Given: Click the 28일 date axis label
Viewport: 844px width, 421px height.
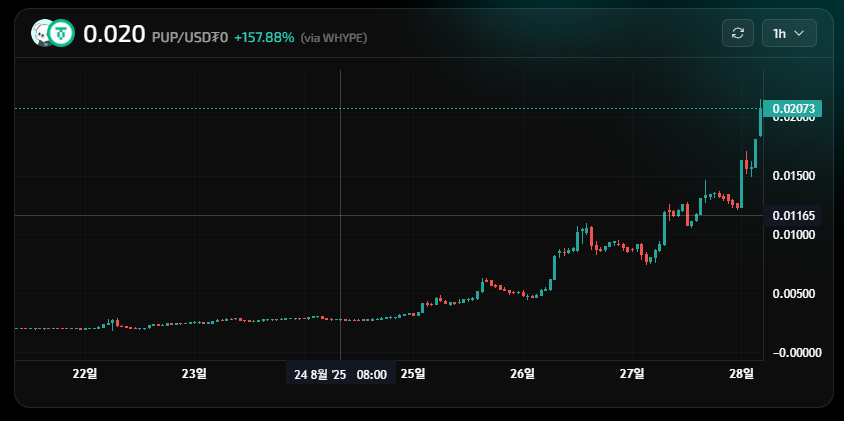Looking at the screenshot, I should 742,374.
